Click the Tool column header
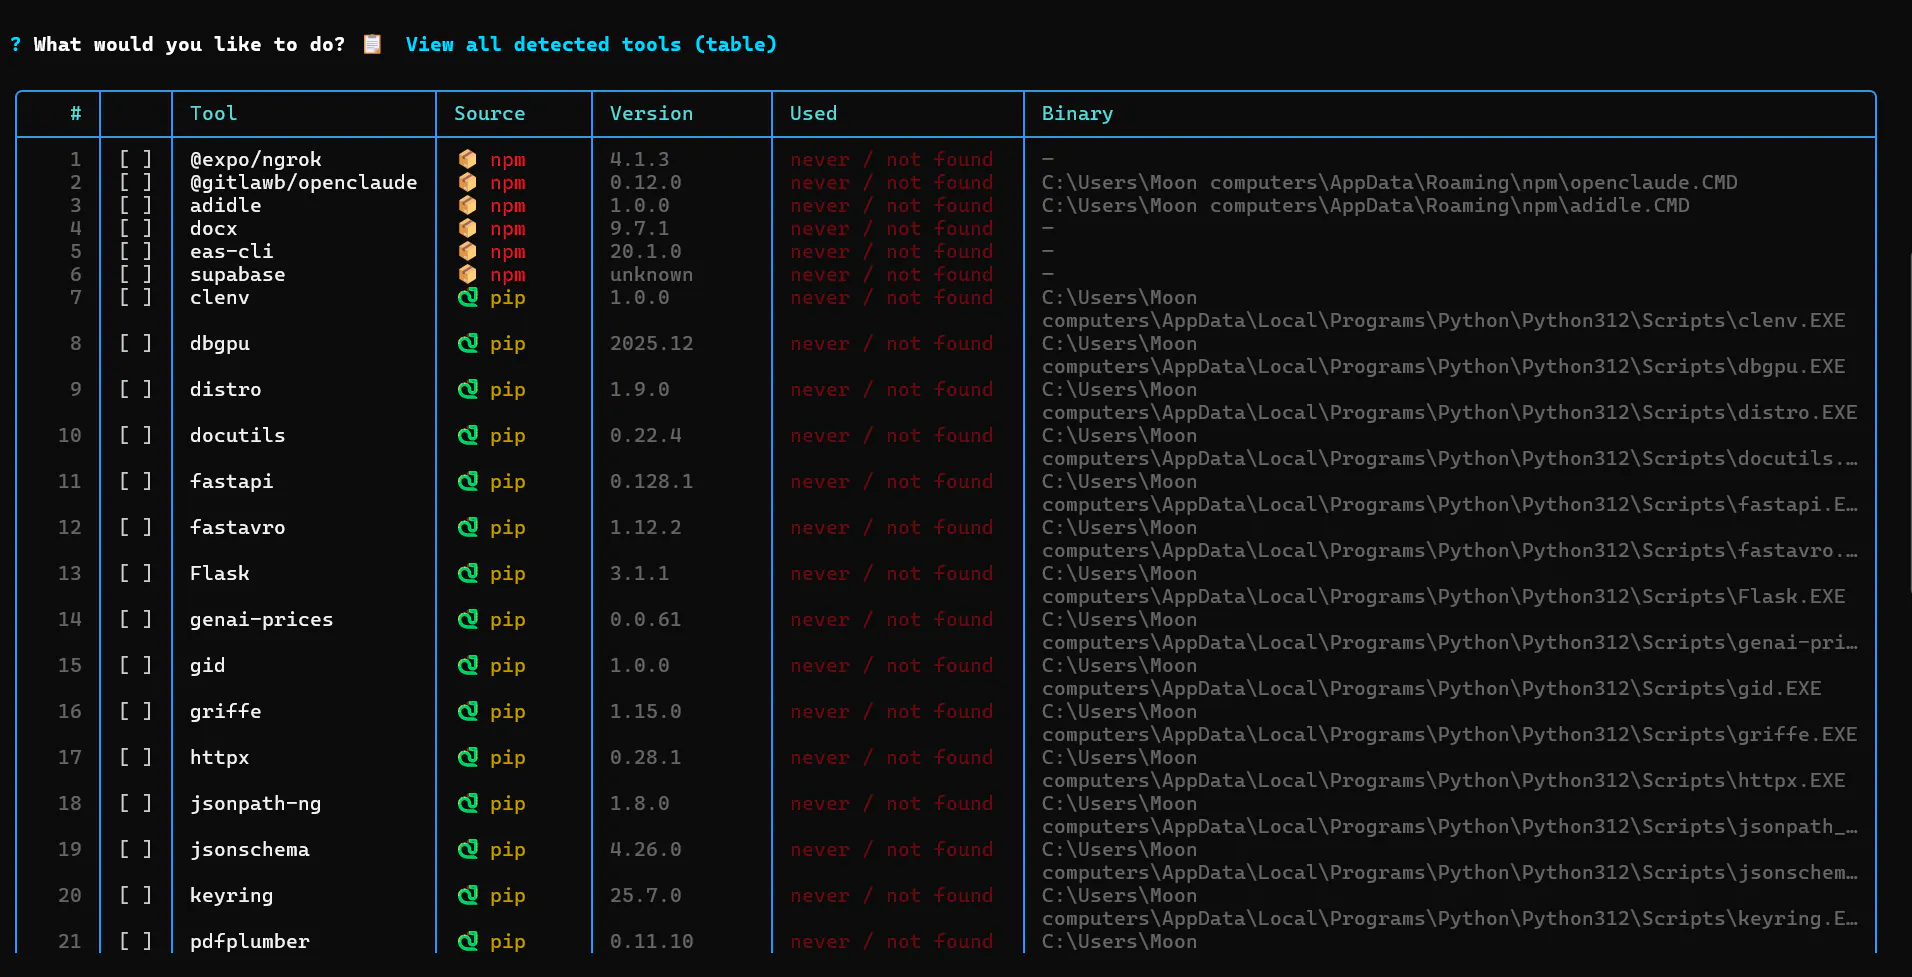 [214, 113]
